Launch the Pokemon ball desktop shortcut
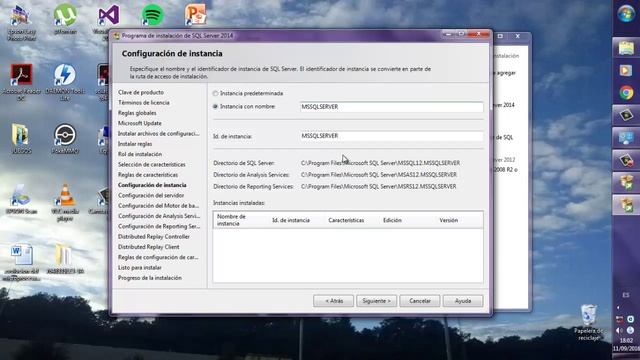640x360 pixels. click(x=65, y=139)
